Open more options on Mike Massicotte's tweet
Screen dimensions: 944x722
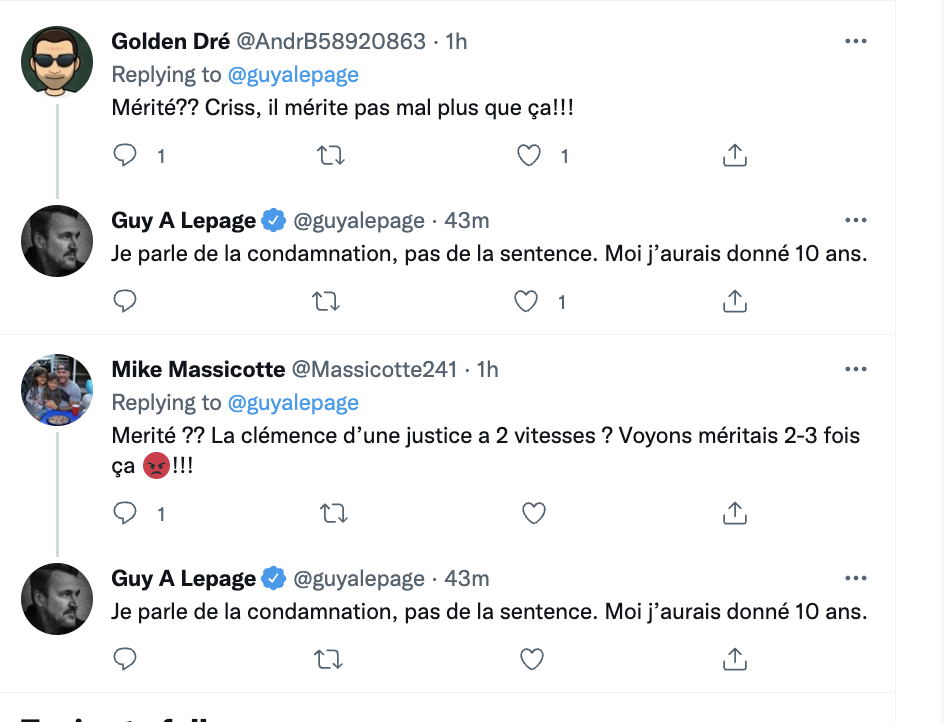pos(856,369)
